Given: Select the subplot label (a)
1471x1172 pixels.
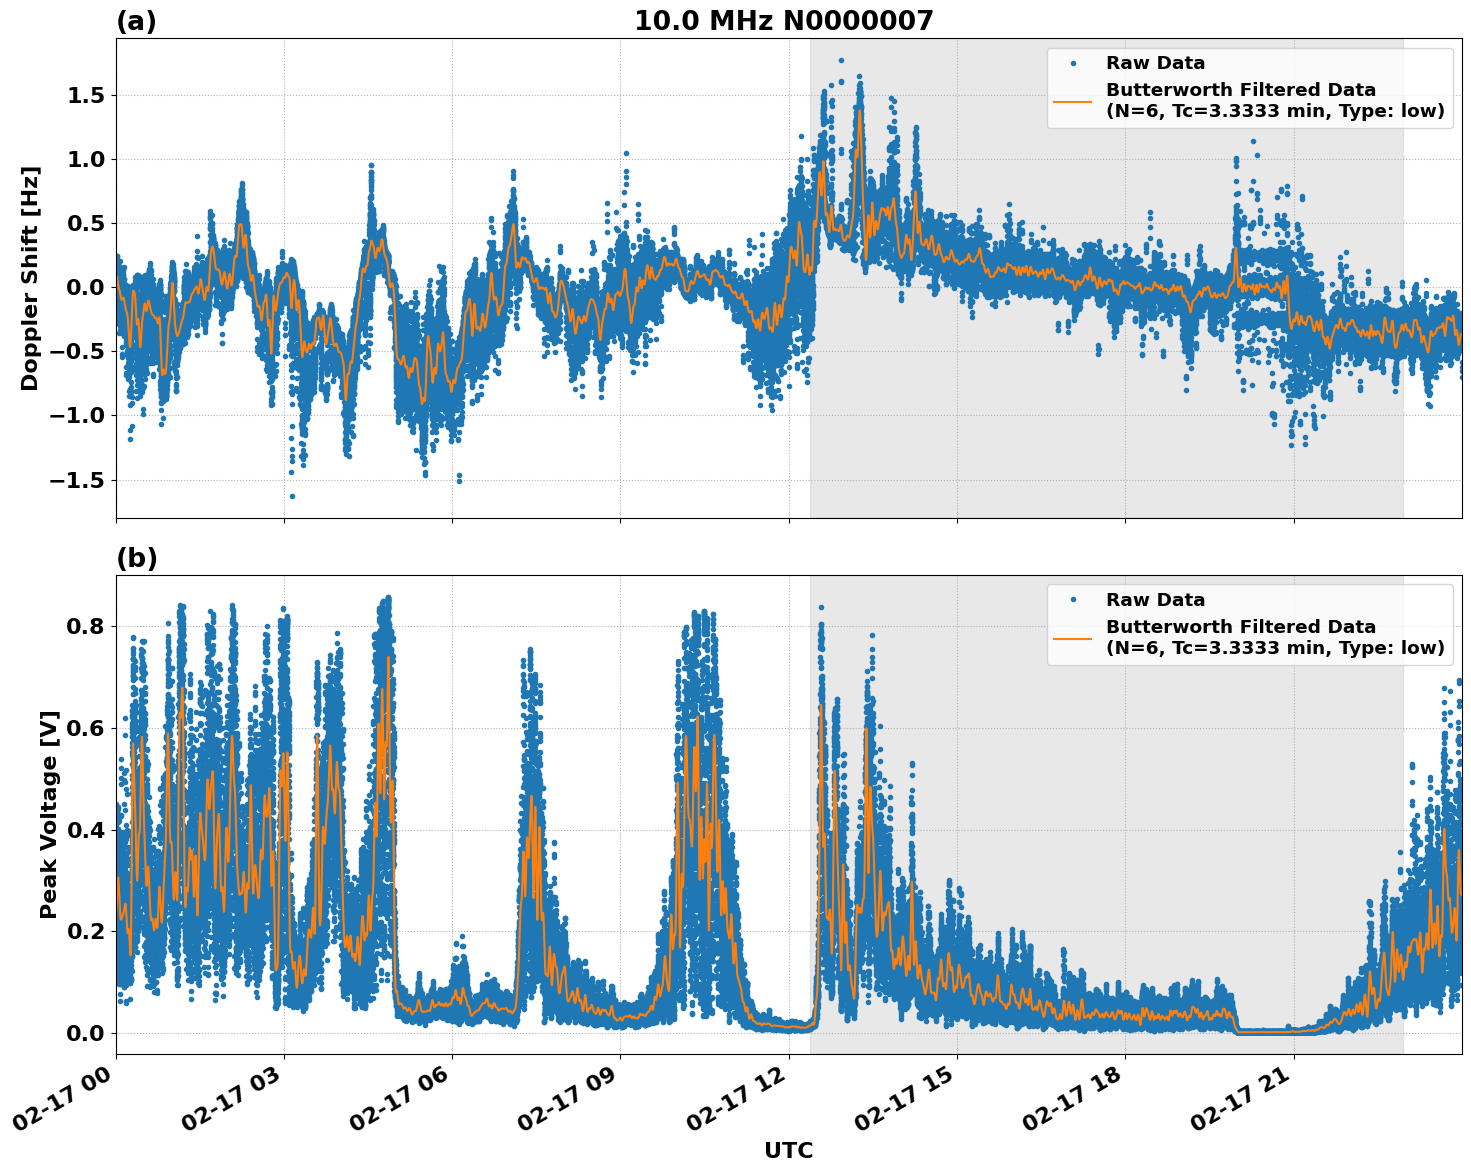Looking at the screenshot, I should point(136,19).
